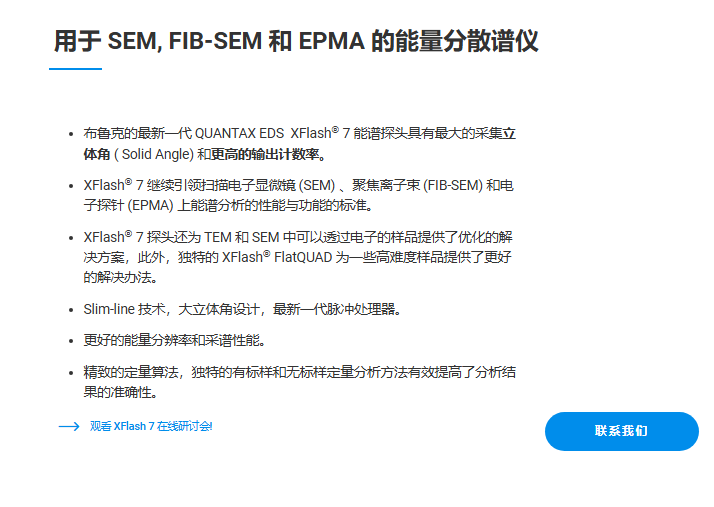Click the bullet dot before Slim-line 技术
714x507 pixels.
pos(71,310)
